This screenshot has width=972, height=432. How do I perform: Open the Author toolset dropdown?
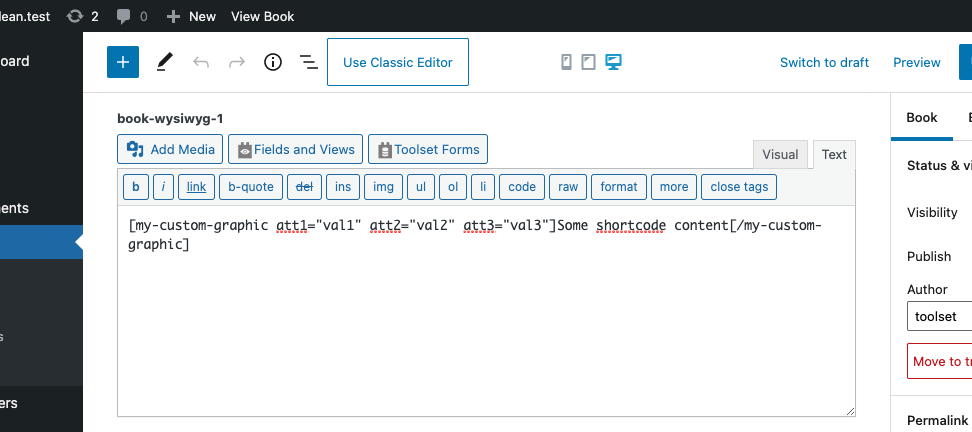[x=939, y=316]
